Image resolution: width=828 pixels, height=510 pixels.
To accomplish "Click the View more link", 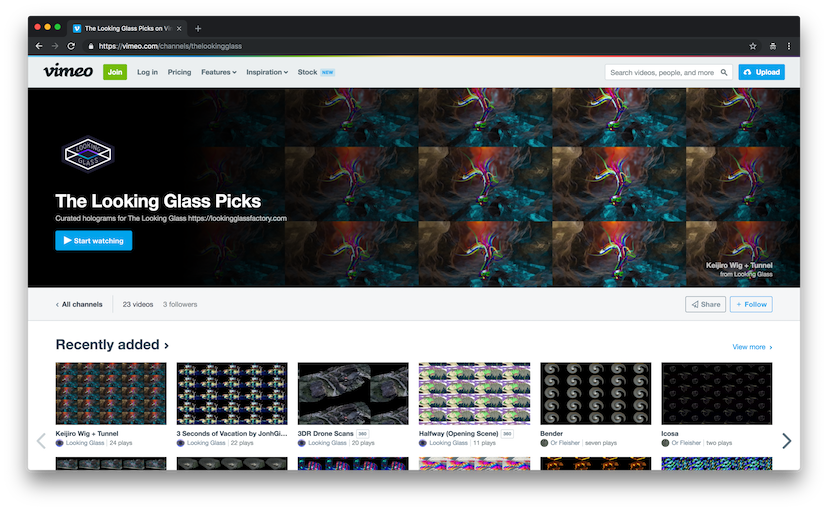I will 752,347.
